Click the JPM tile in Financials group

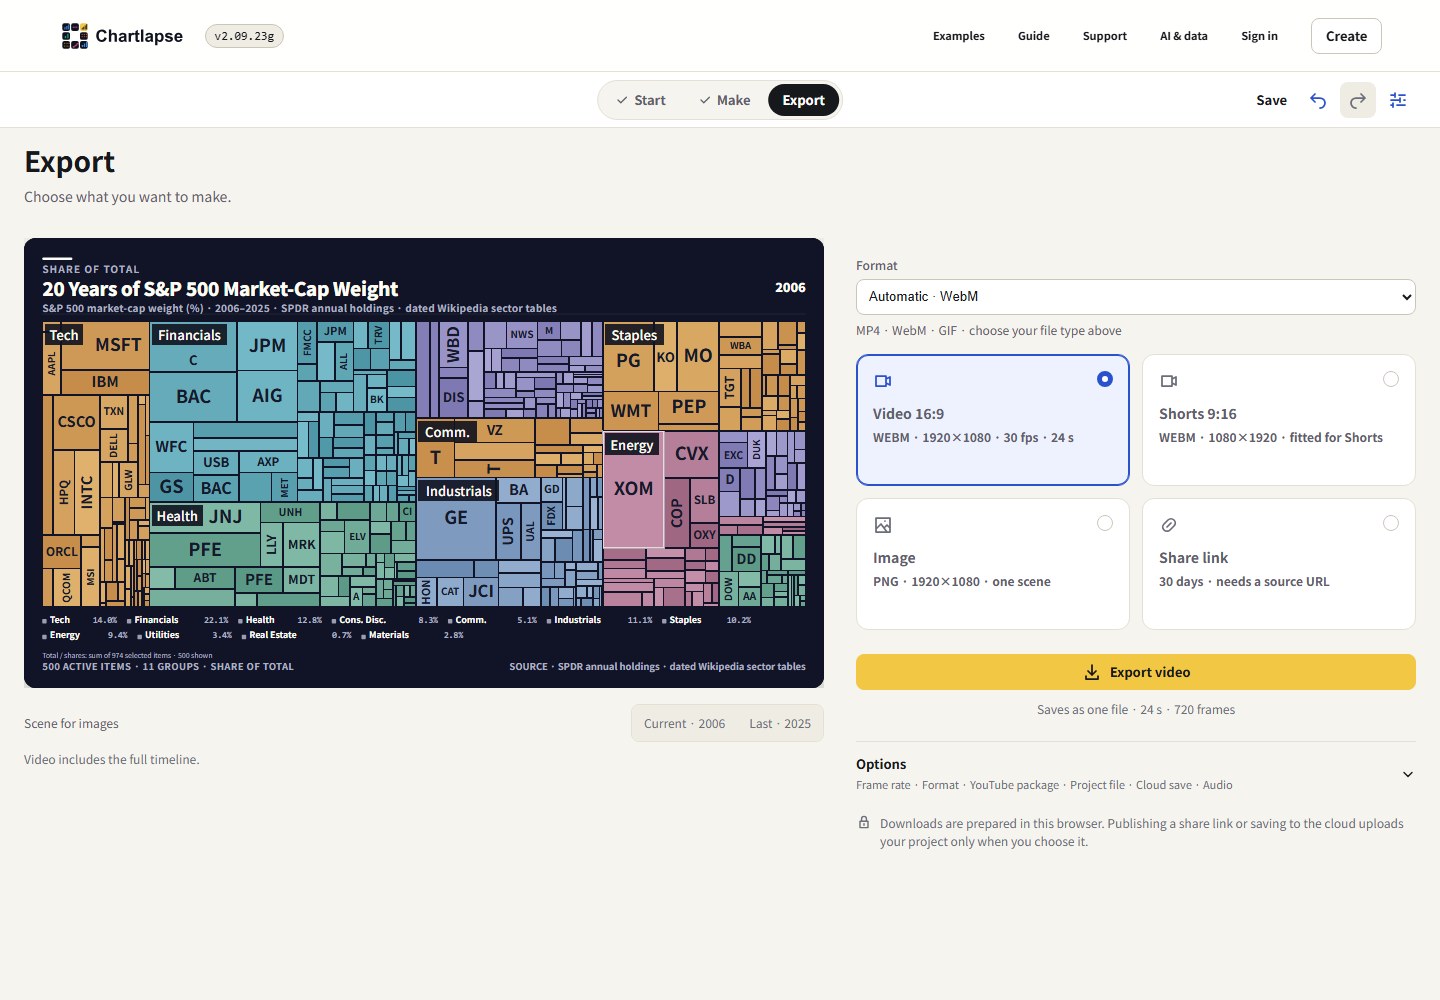tap(267, 346)
